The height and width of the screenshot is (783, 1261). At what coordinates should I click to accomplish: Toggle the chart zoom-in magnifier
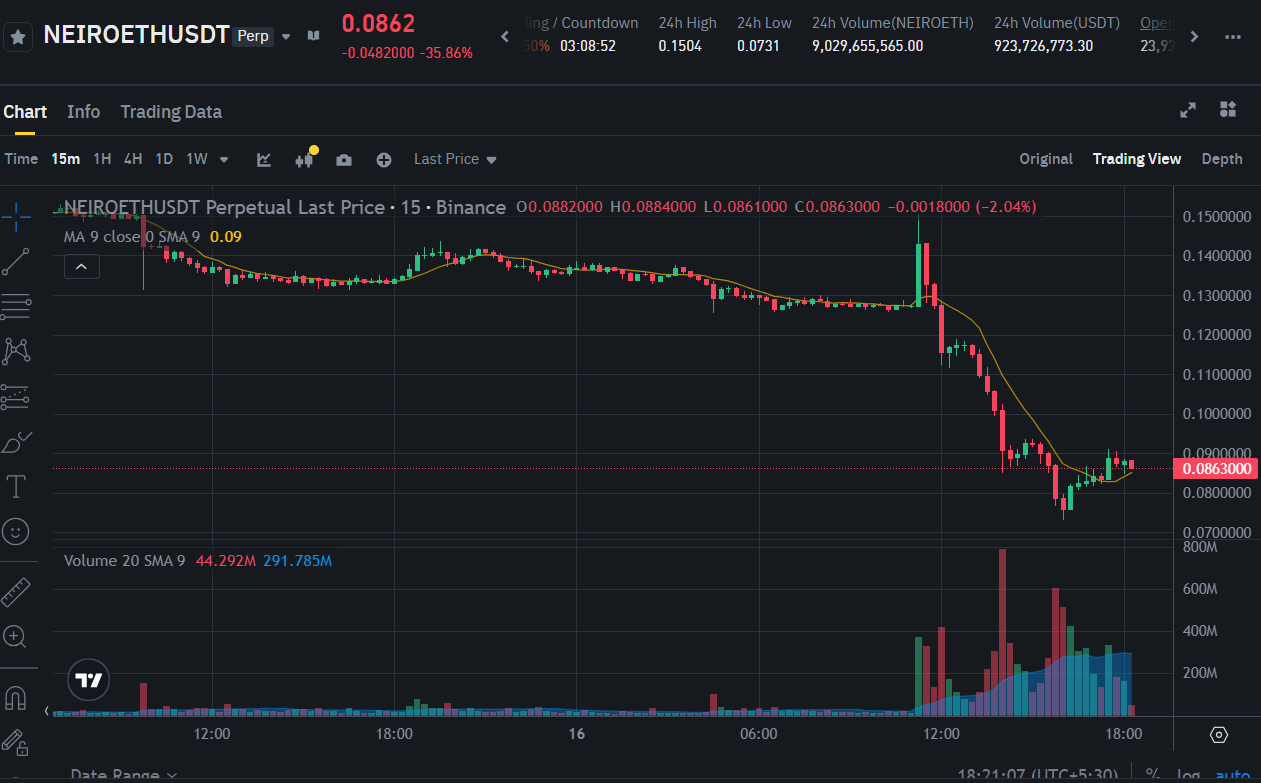tap(18, 637)
